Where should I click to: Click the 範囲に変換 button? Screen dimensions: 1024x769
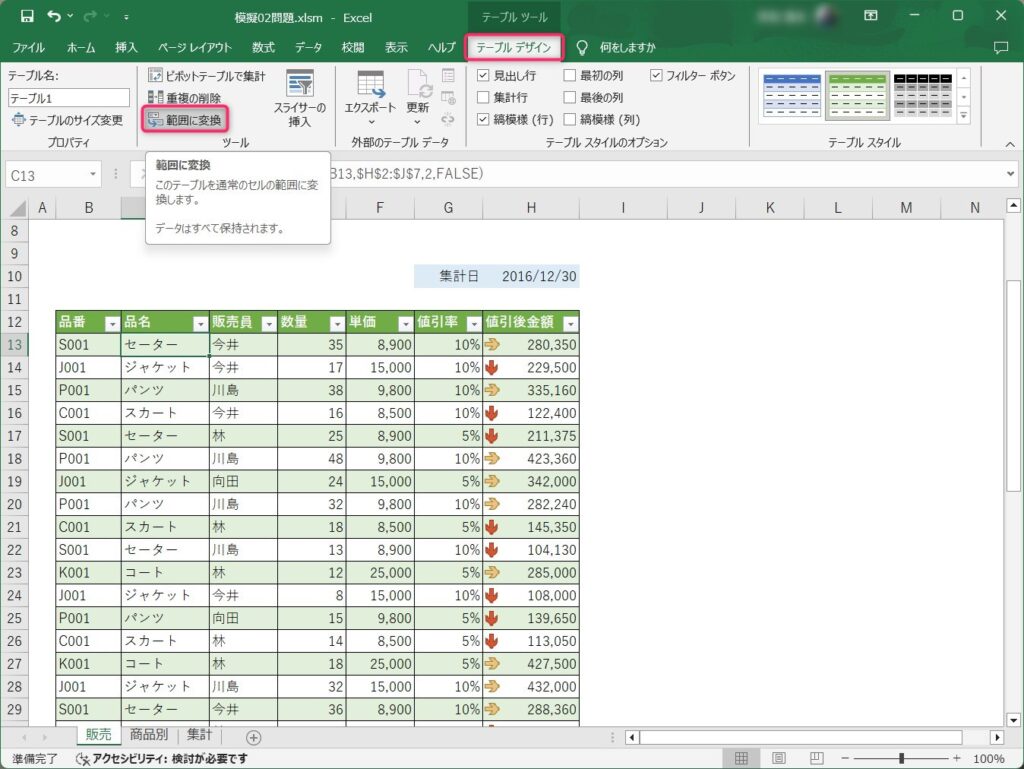coord(185,120)
